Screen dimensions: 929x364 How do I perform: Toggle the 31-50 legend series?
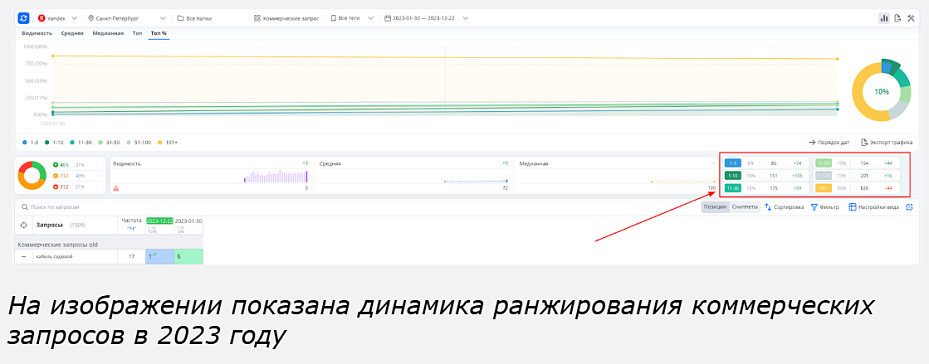108,142
